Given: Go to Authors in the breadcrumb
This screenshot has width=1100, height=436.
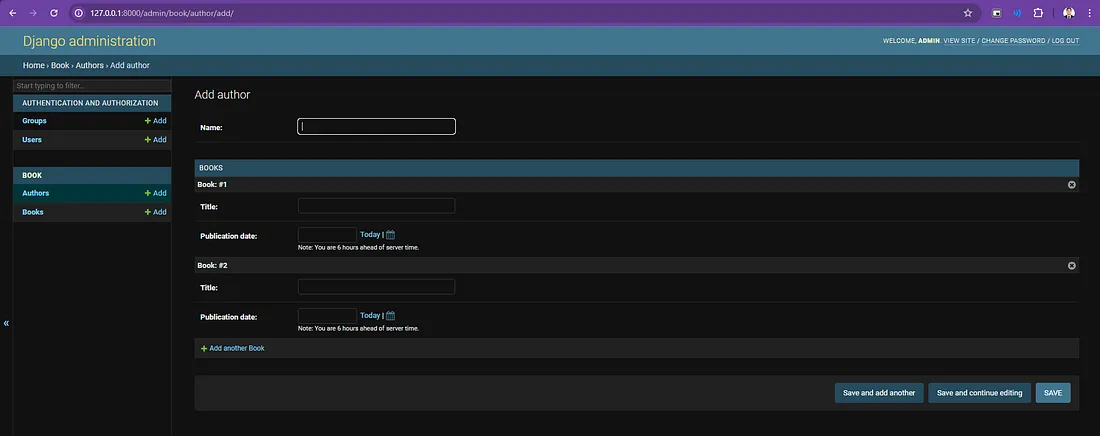Looking at the screenshot, I should tap(90, 65).
